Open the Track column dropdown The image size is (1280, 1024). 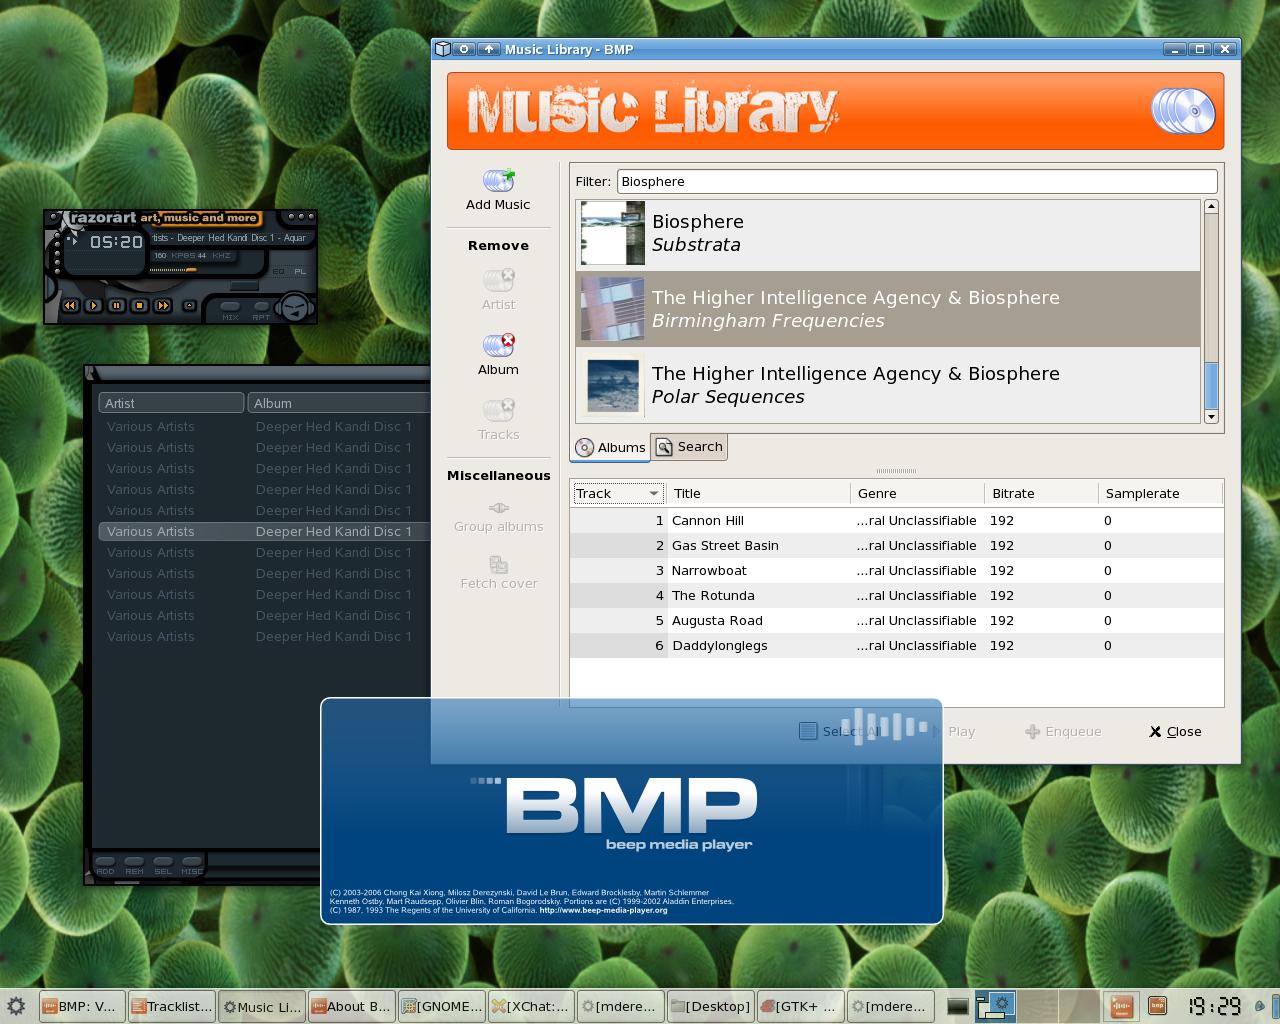coord(654,493)
